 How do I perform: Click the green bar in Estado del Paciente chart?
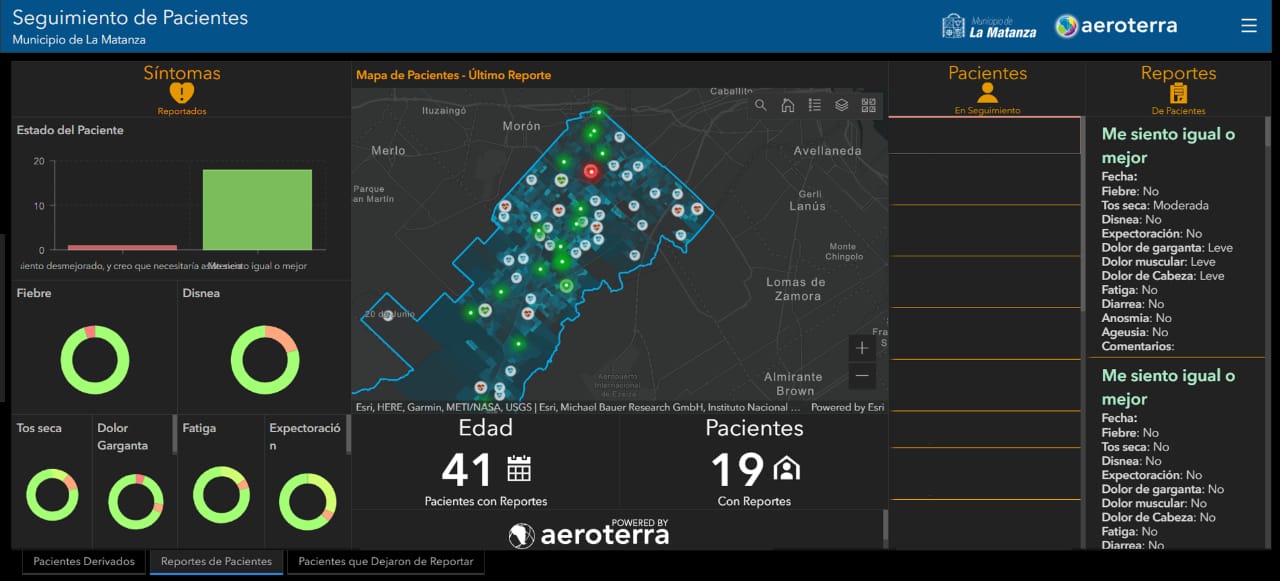click(257, 210)
